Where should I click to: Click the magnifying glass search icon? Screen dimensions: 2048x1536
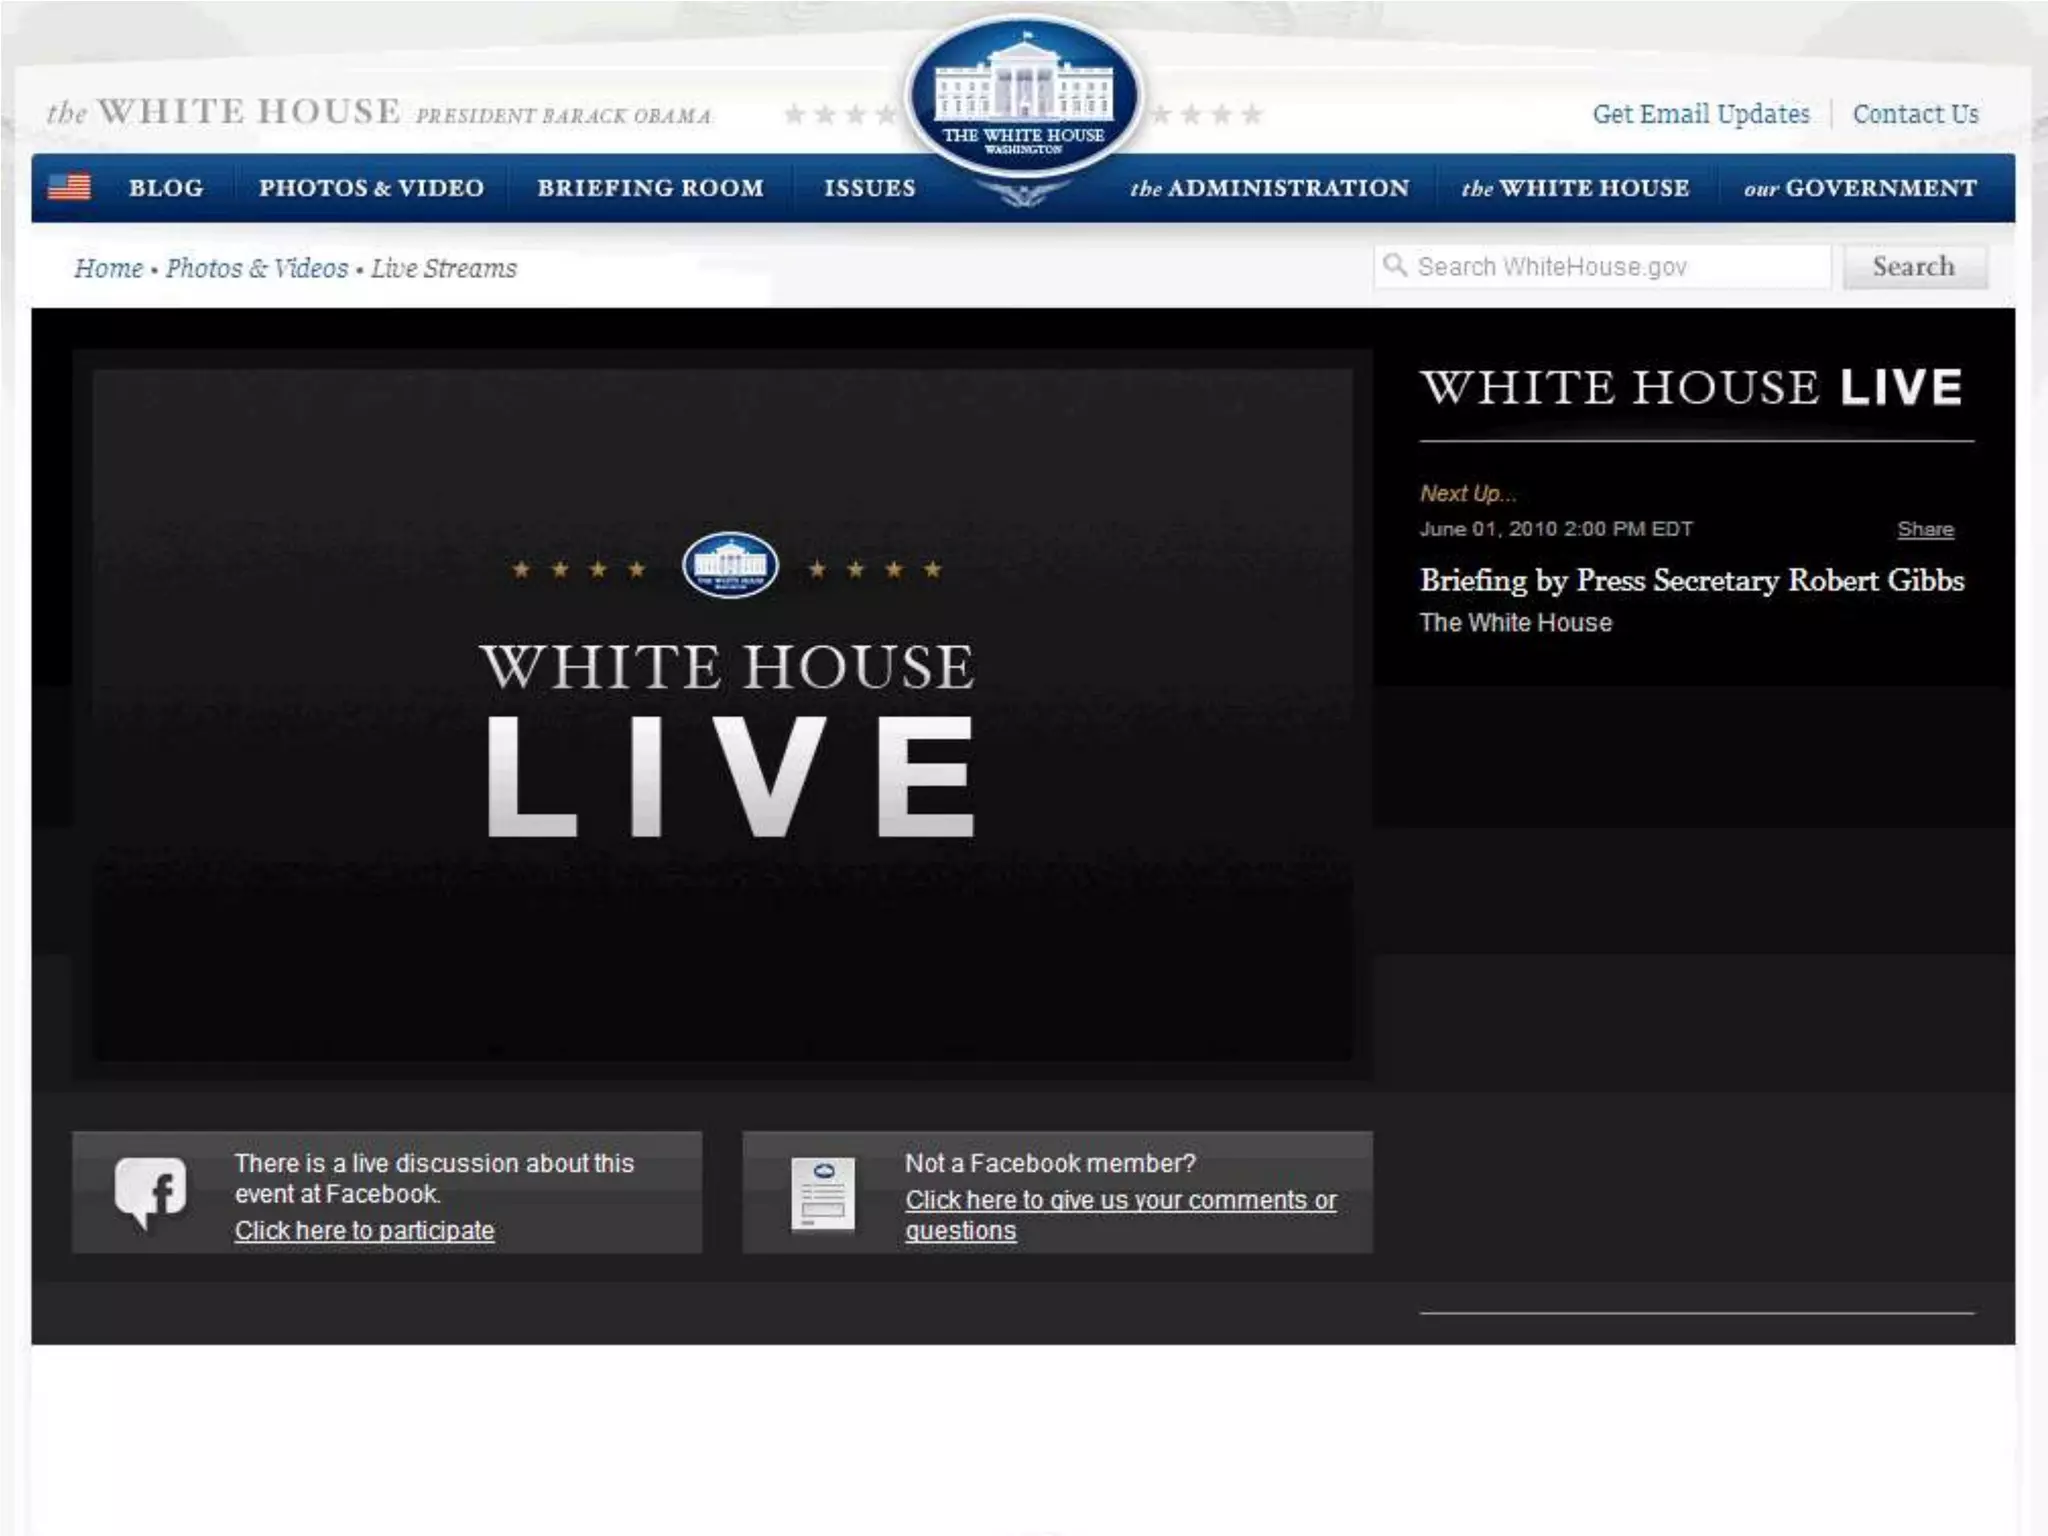coord(1395,266)
